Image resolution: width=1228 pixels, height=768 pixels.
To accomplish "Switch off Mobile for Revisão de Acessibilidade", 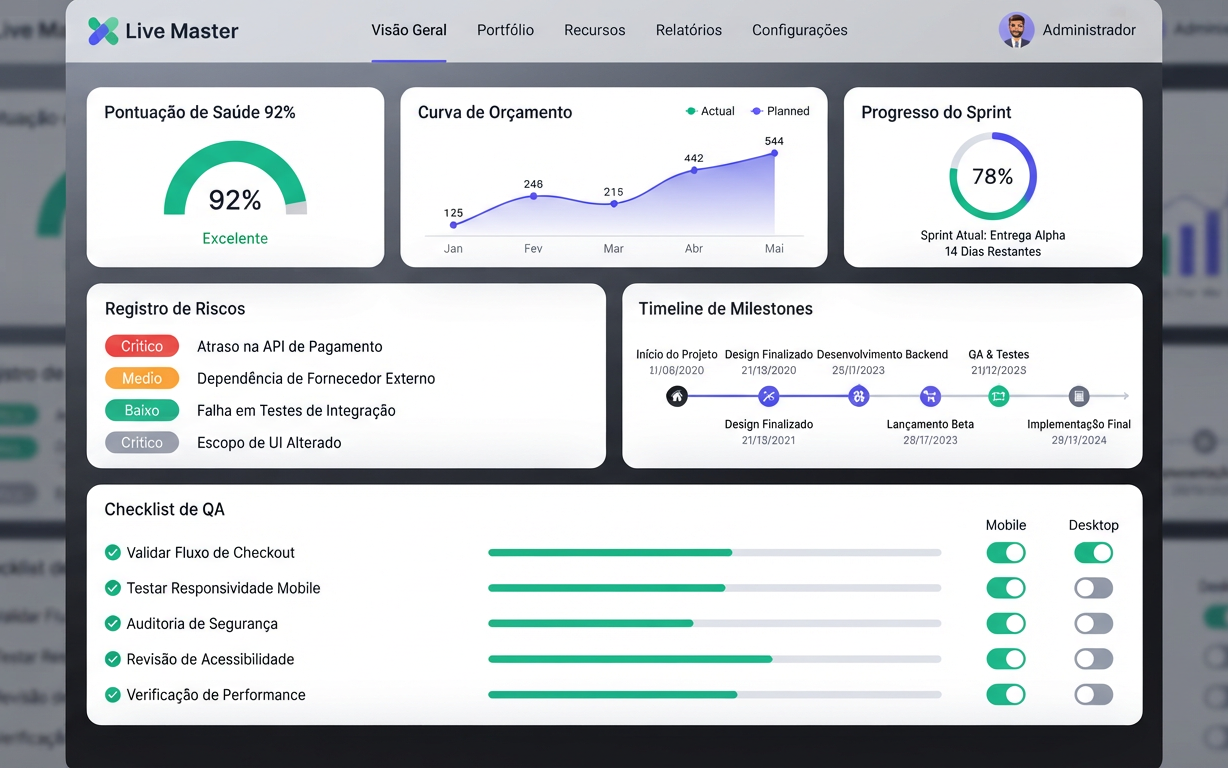I will (x=1006, y=659).
